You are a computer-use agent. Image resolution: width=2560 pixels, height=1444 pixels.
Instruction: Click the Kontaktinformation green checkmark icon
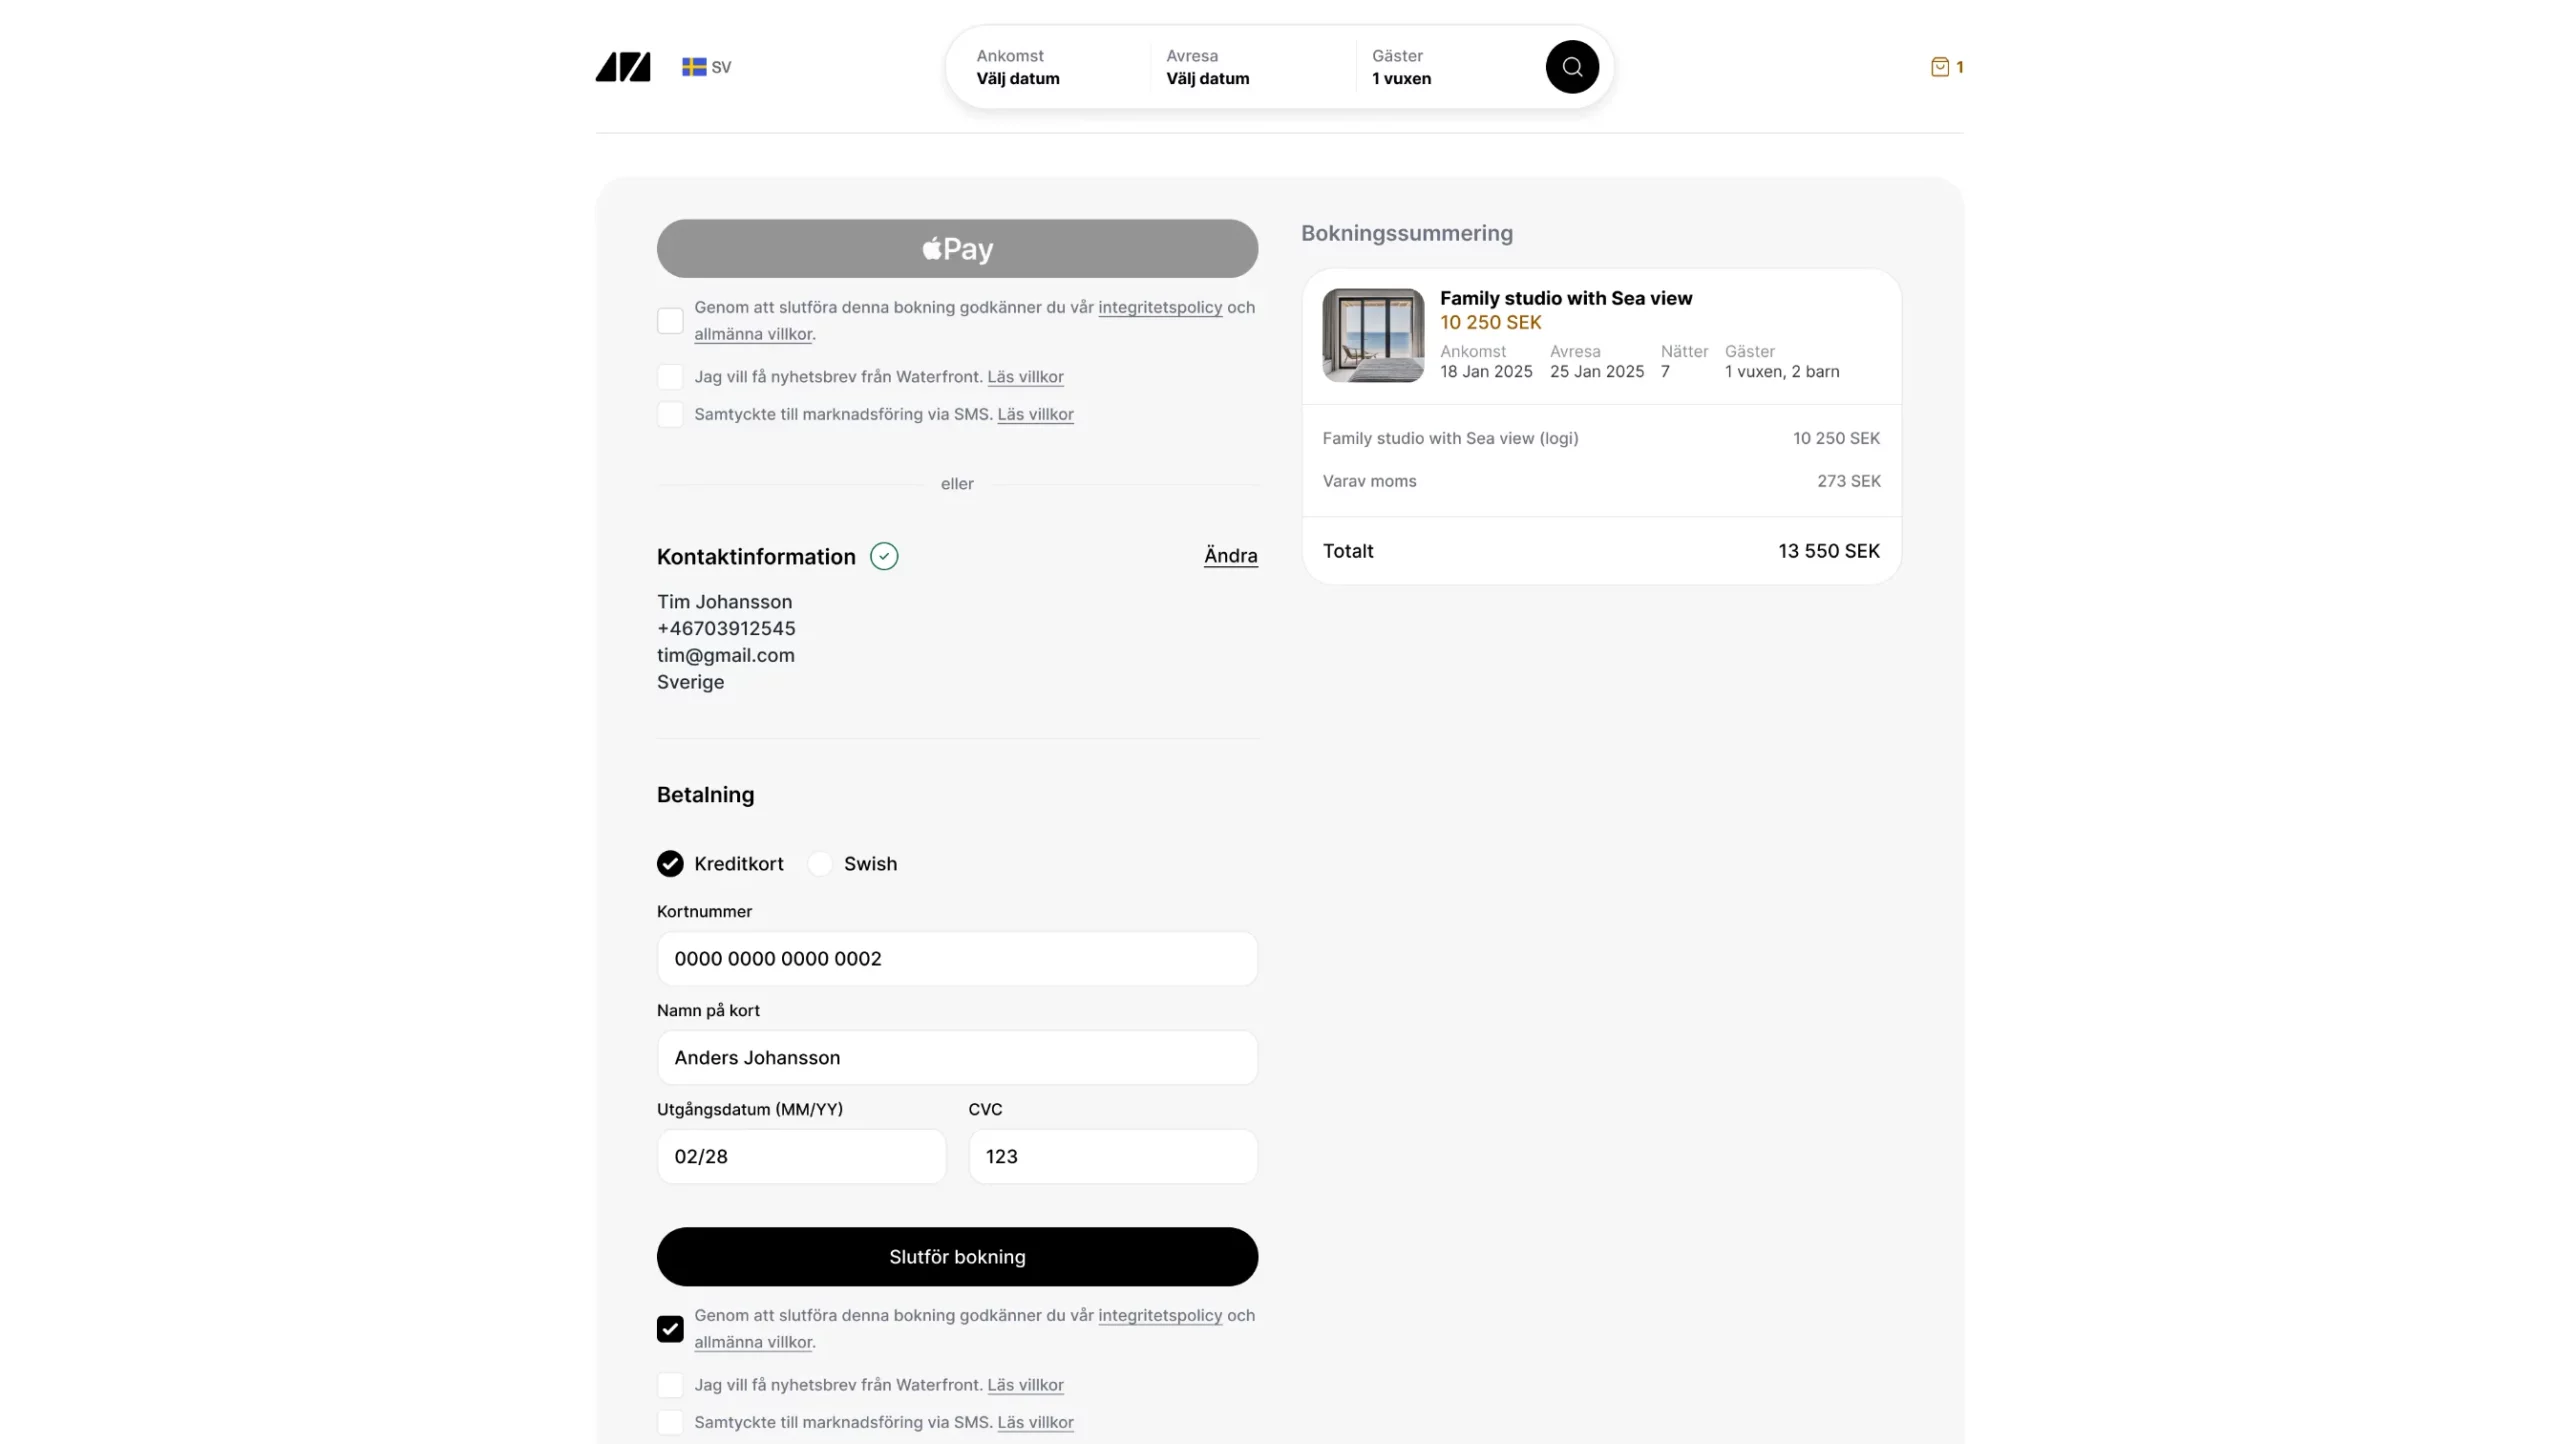click(884, 556)
